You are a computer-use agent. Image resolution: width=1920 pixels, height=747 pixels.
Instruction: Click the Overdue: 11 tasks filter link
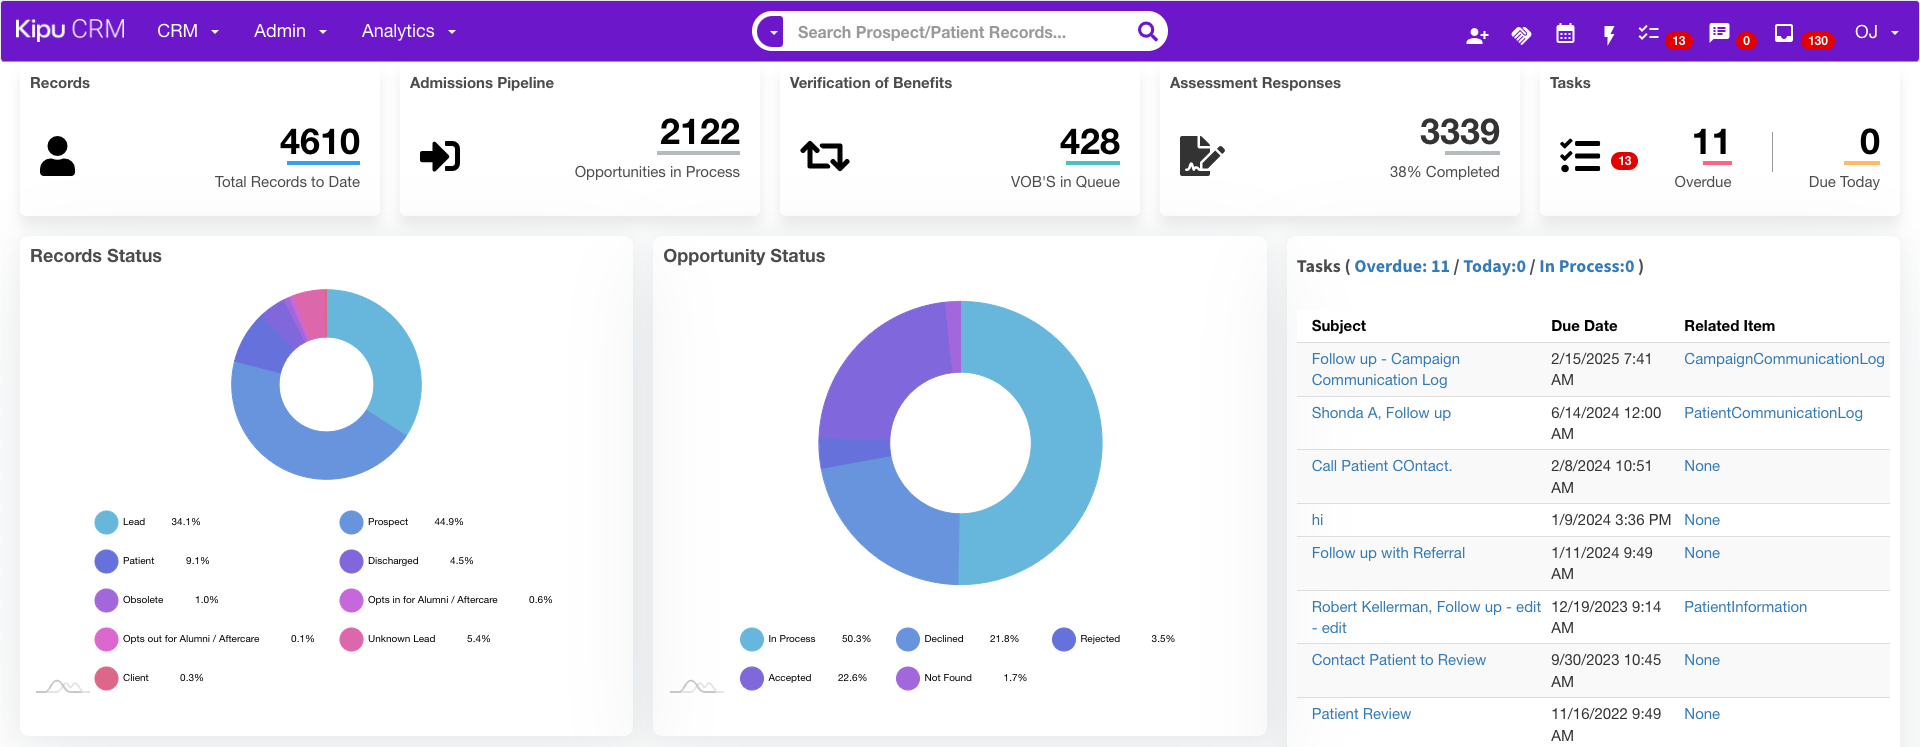[1401, 266]
